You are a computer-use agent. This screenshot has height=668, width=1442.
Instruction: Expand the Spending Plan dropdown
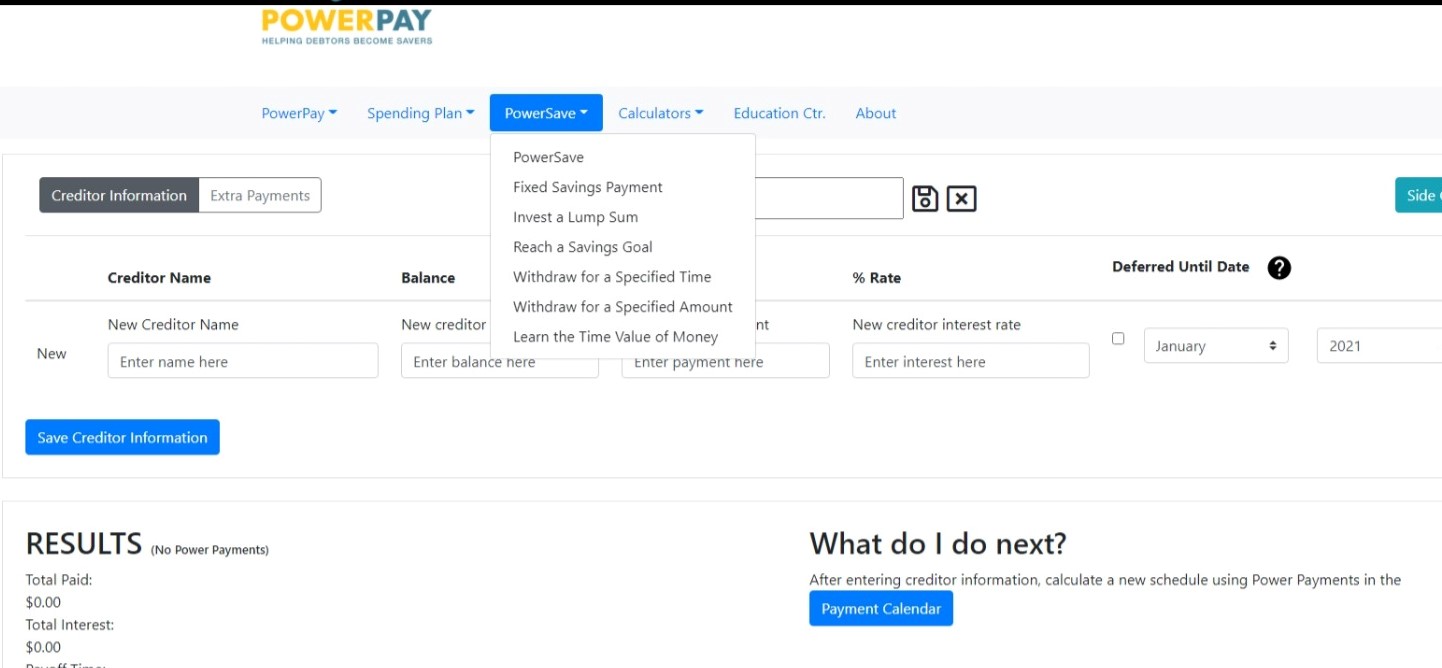click(421, 113)
